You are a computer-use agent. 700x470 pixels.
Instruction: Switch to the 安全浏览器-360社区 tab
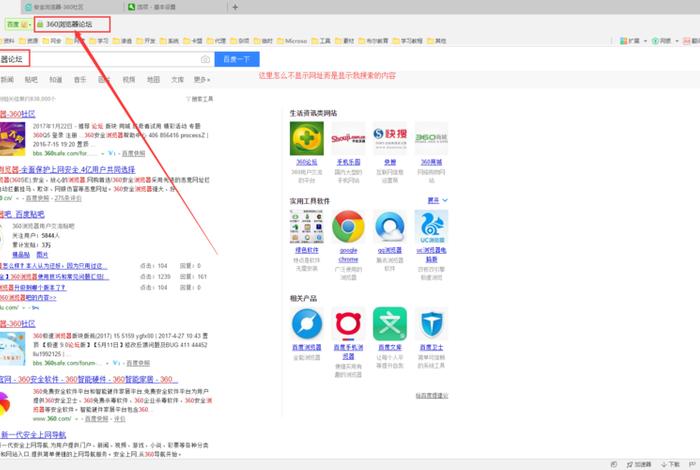tap(71, 7)
